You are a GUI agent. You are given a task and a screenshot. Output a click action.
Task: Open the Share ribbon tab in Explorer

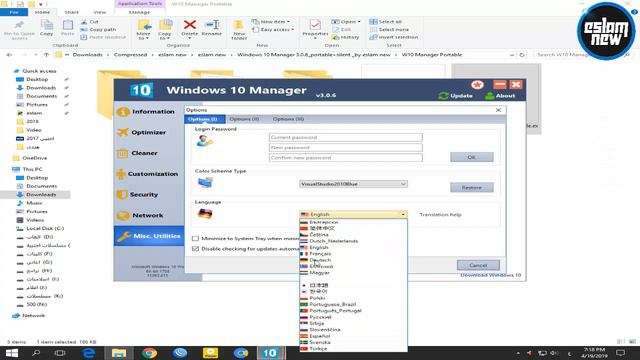pos(71,12)
